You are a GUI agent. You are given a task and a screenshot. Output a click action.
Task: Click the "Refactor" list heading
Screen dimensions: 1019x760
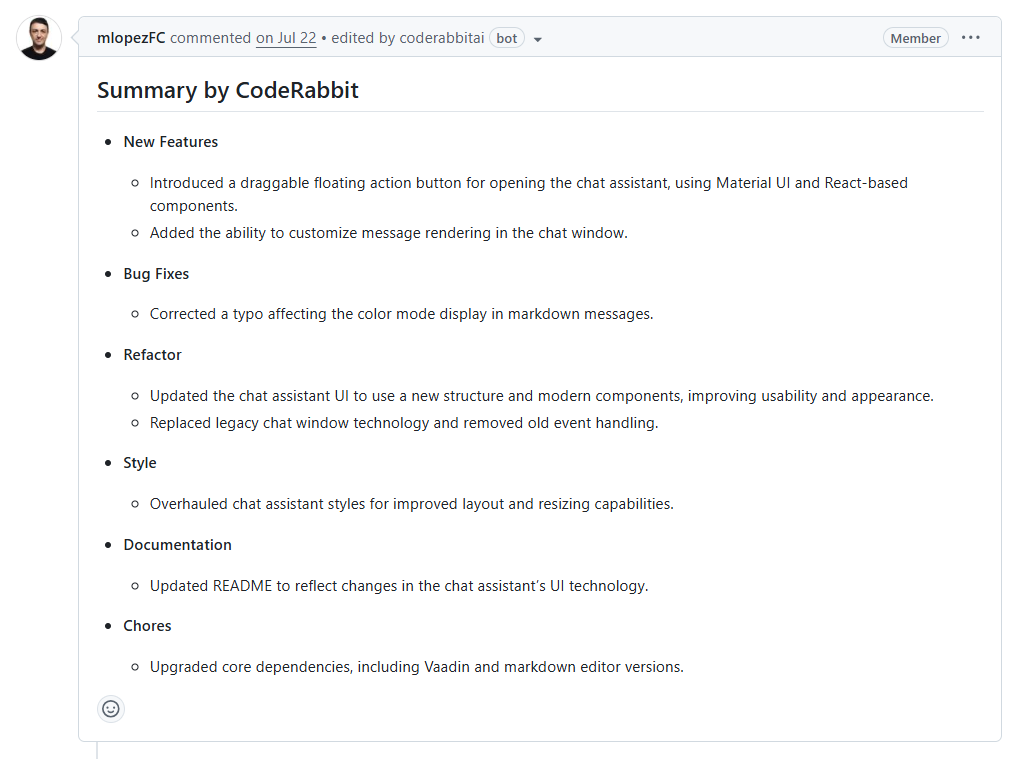coord(153,355)
